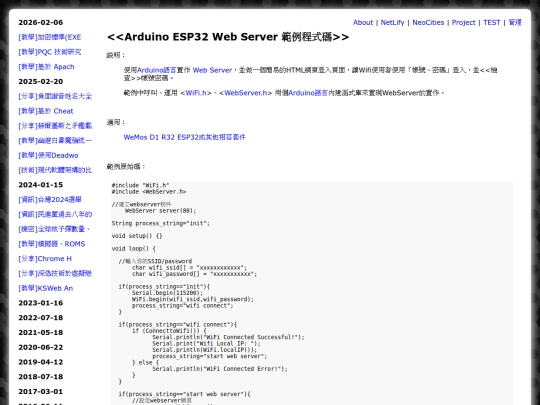Expand the 2017-03-01 date group
Image resolution: width=540 pixels, height=405 pixels.
pos(41,392)
